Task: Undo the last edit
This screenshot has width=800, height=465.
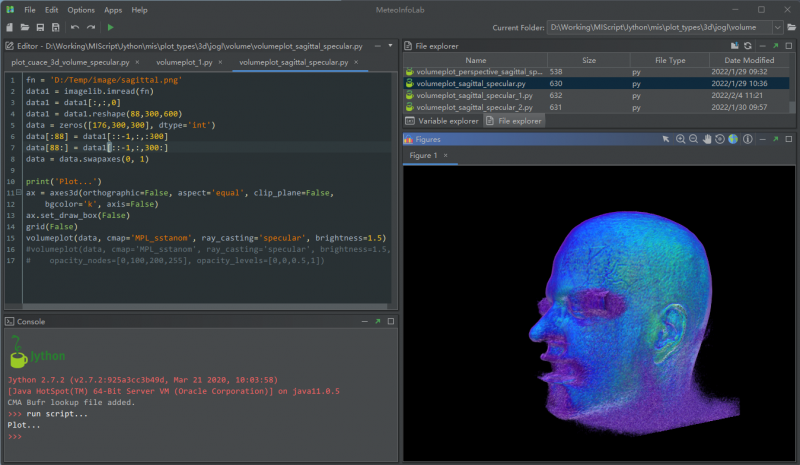Action: pos(75,28)
